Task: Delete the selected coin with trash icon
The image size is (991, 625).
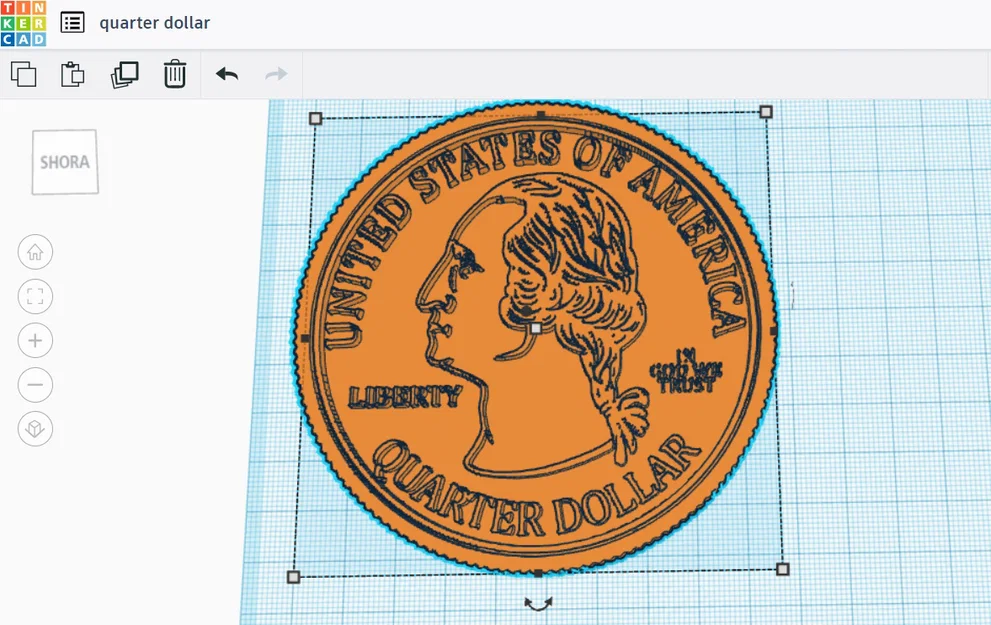Action: point(174,74)
